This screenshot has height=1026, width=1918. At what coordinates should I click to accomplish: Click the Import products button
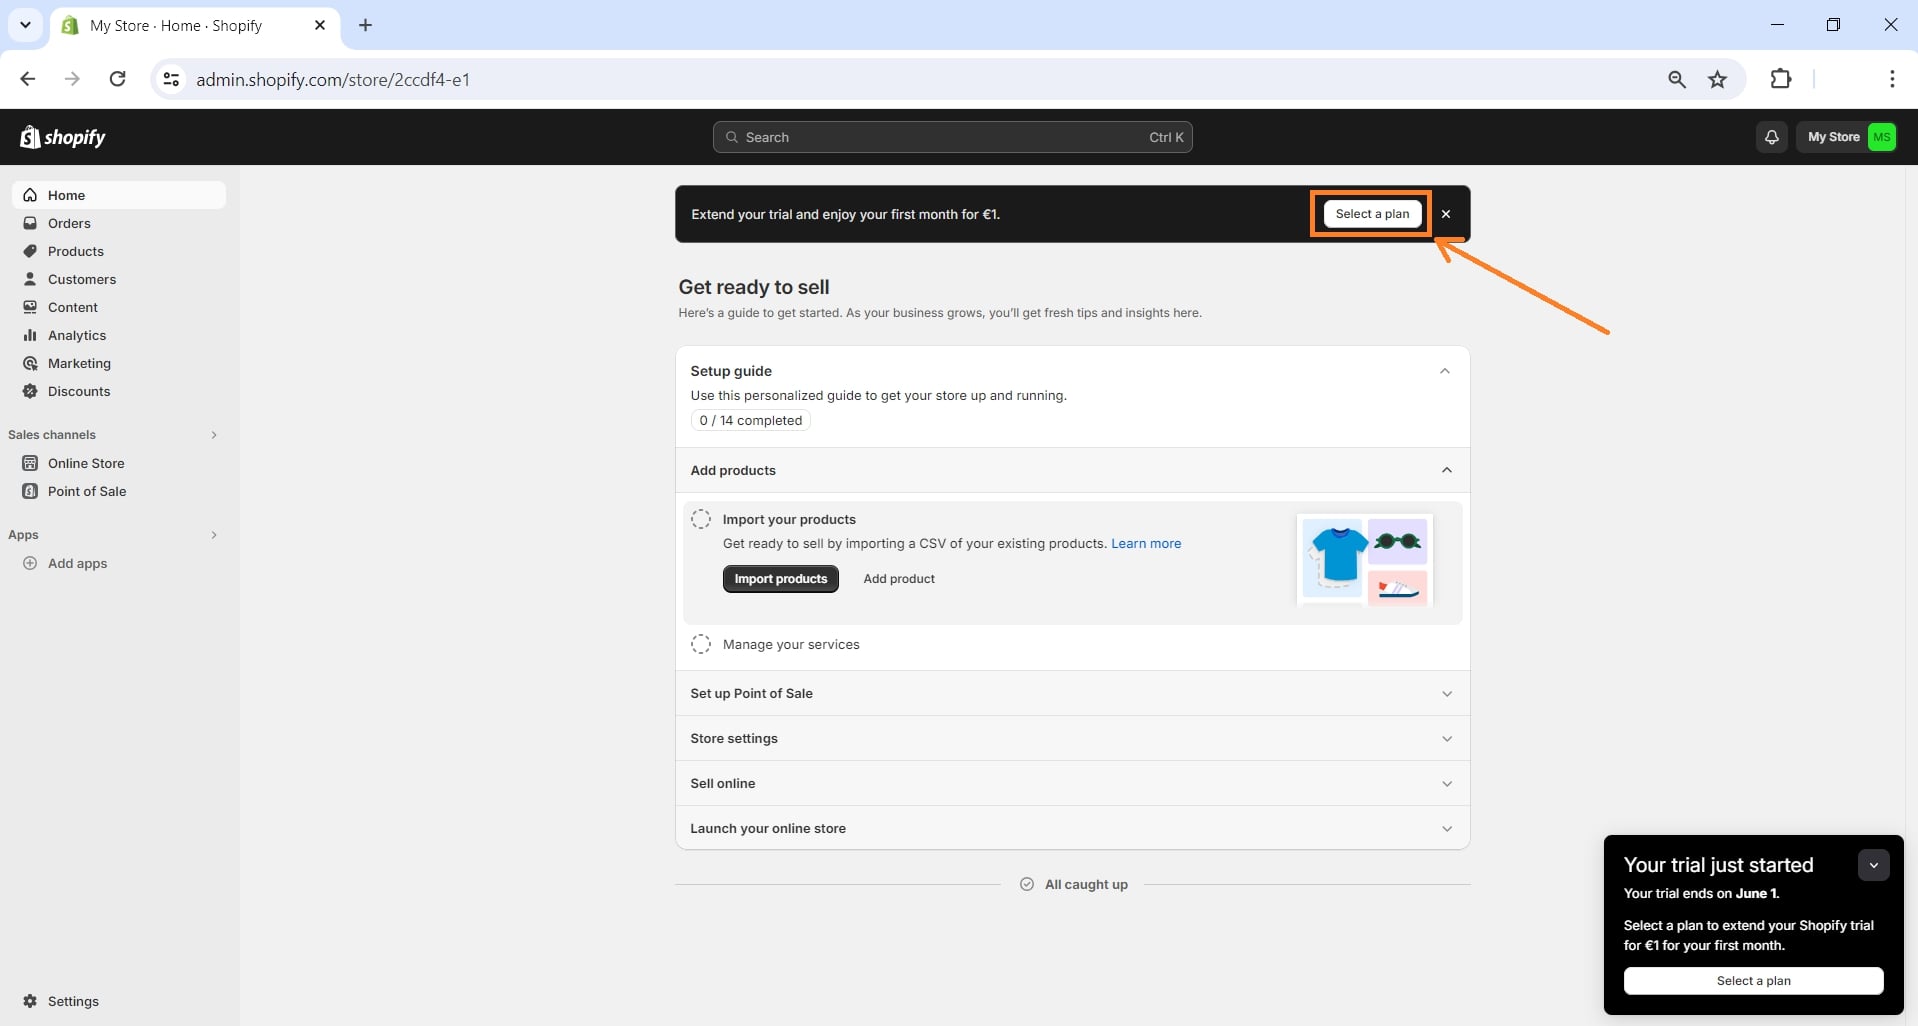[x=781, y=579]
